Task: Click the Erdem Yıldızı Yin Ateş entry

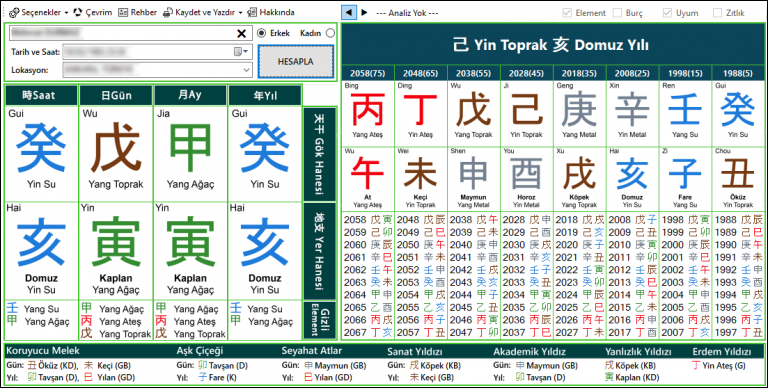Action: [719, 365]
